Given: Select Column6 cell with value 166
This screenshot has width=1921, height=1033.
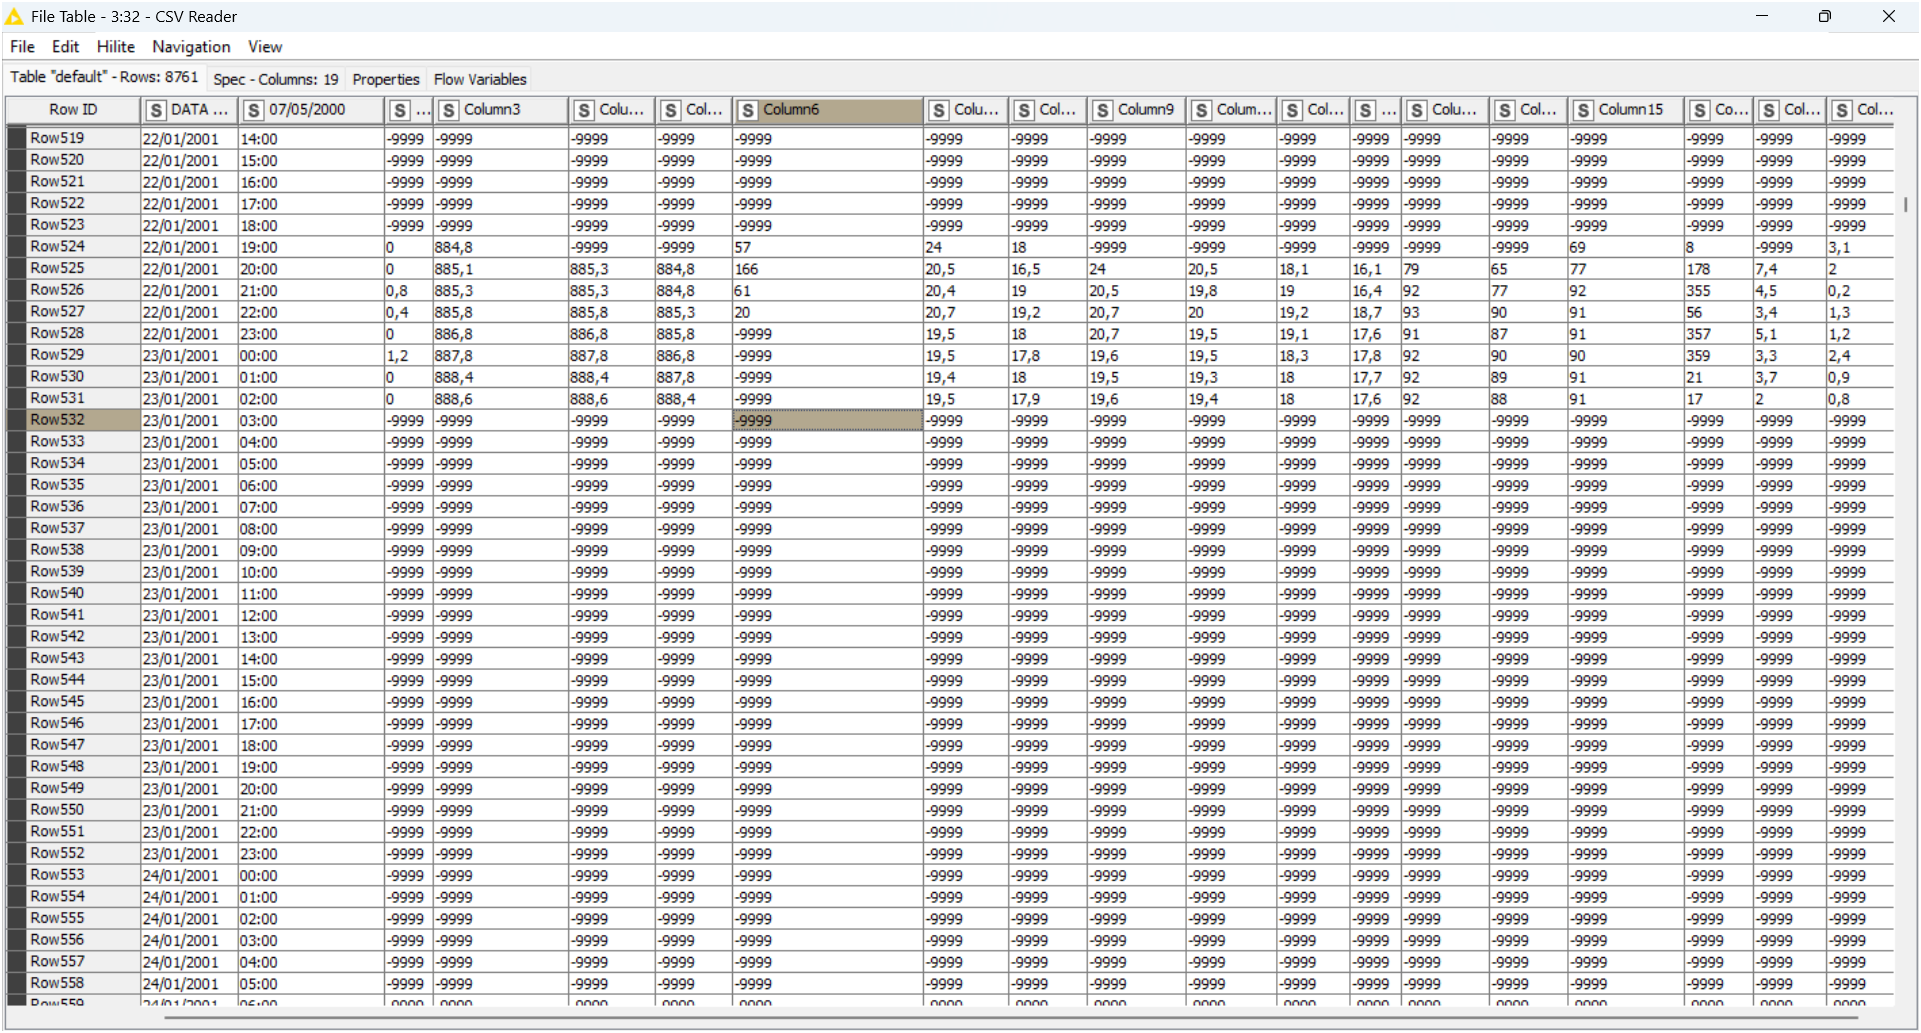Looking at the screenshot, I should tap(826, 269).
